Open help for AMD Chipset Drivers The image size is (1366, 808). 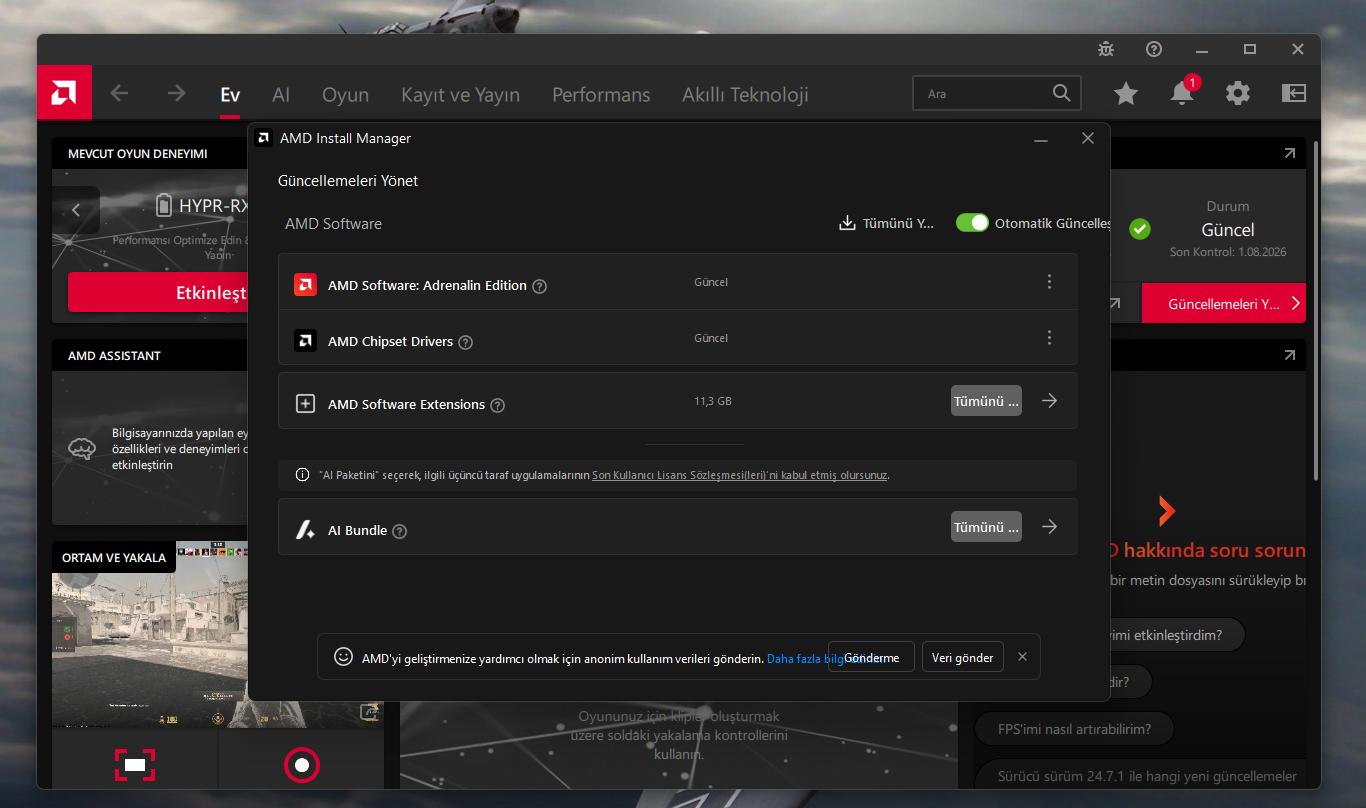(x=465, y=343)
